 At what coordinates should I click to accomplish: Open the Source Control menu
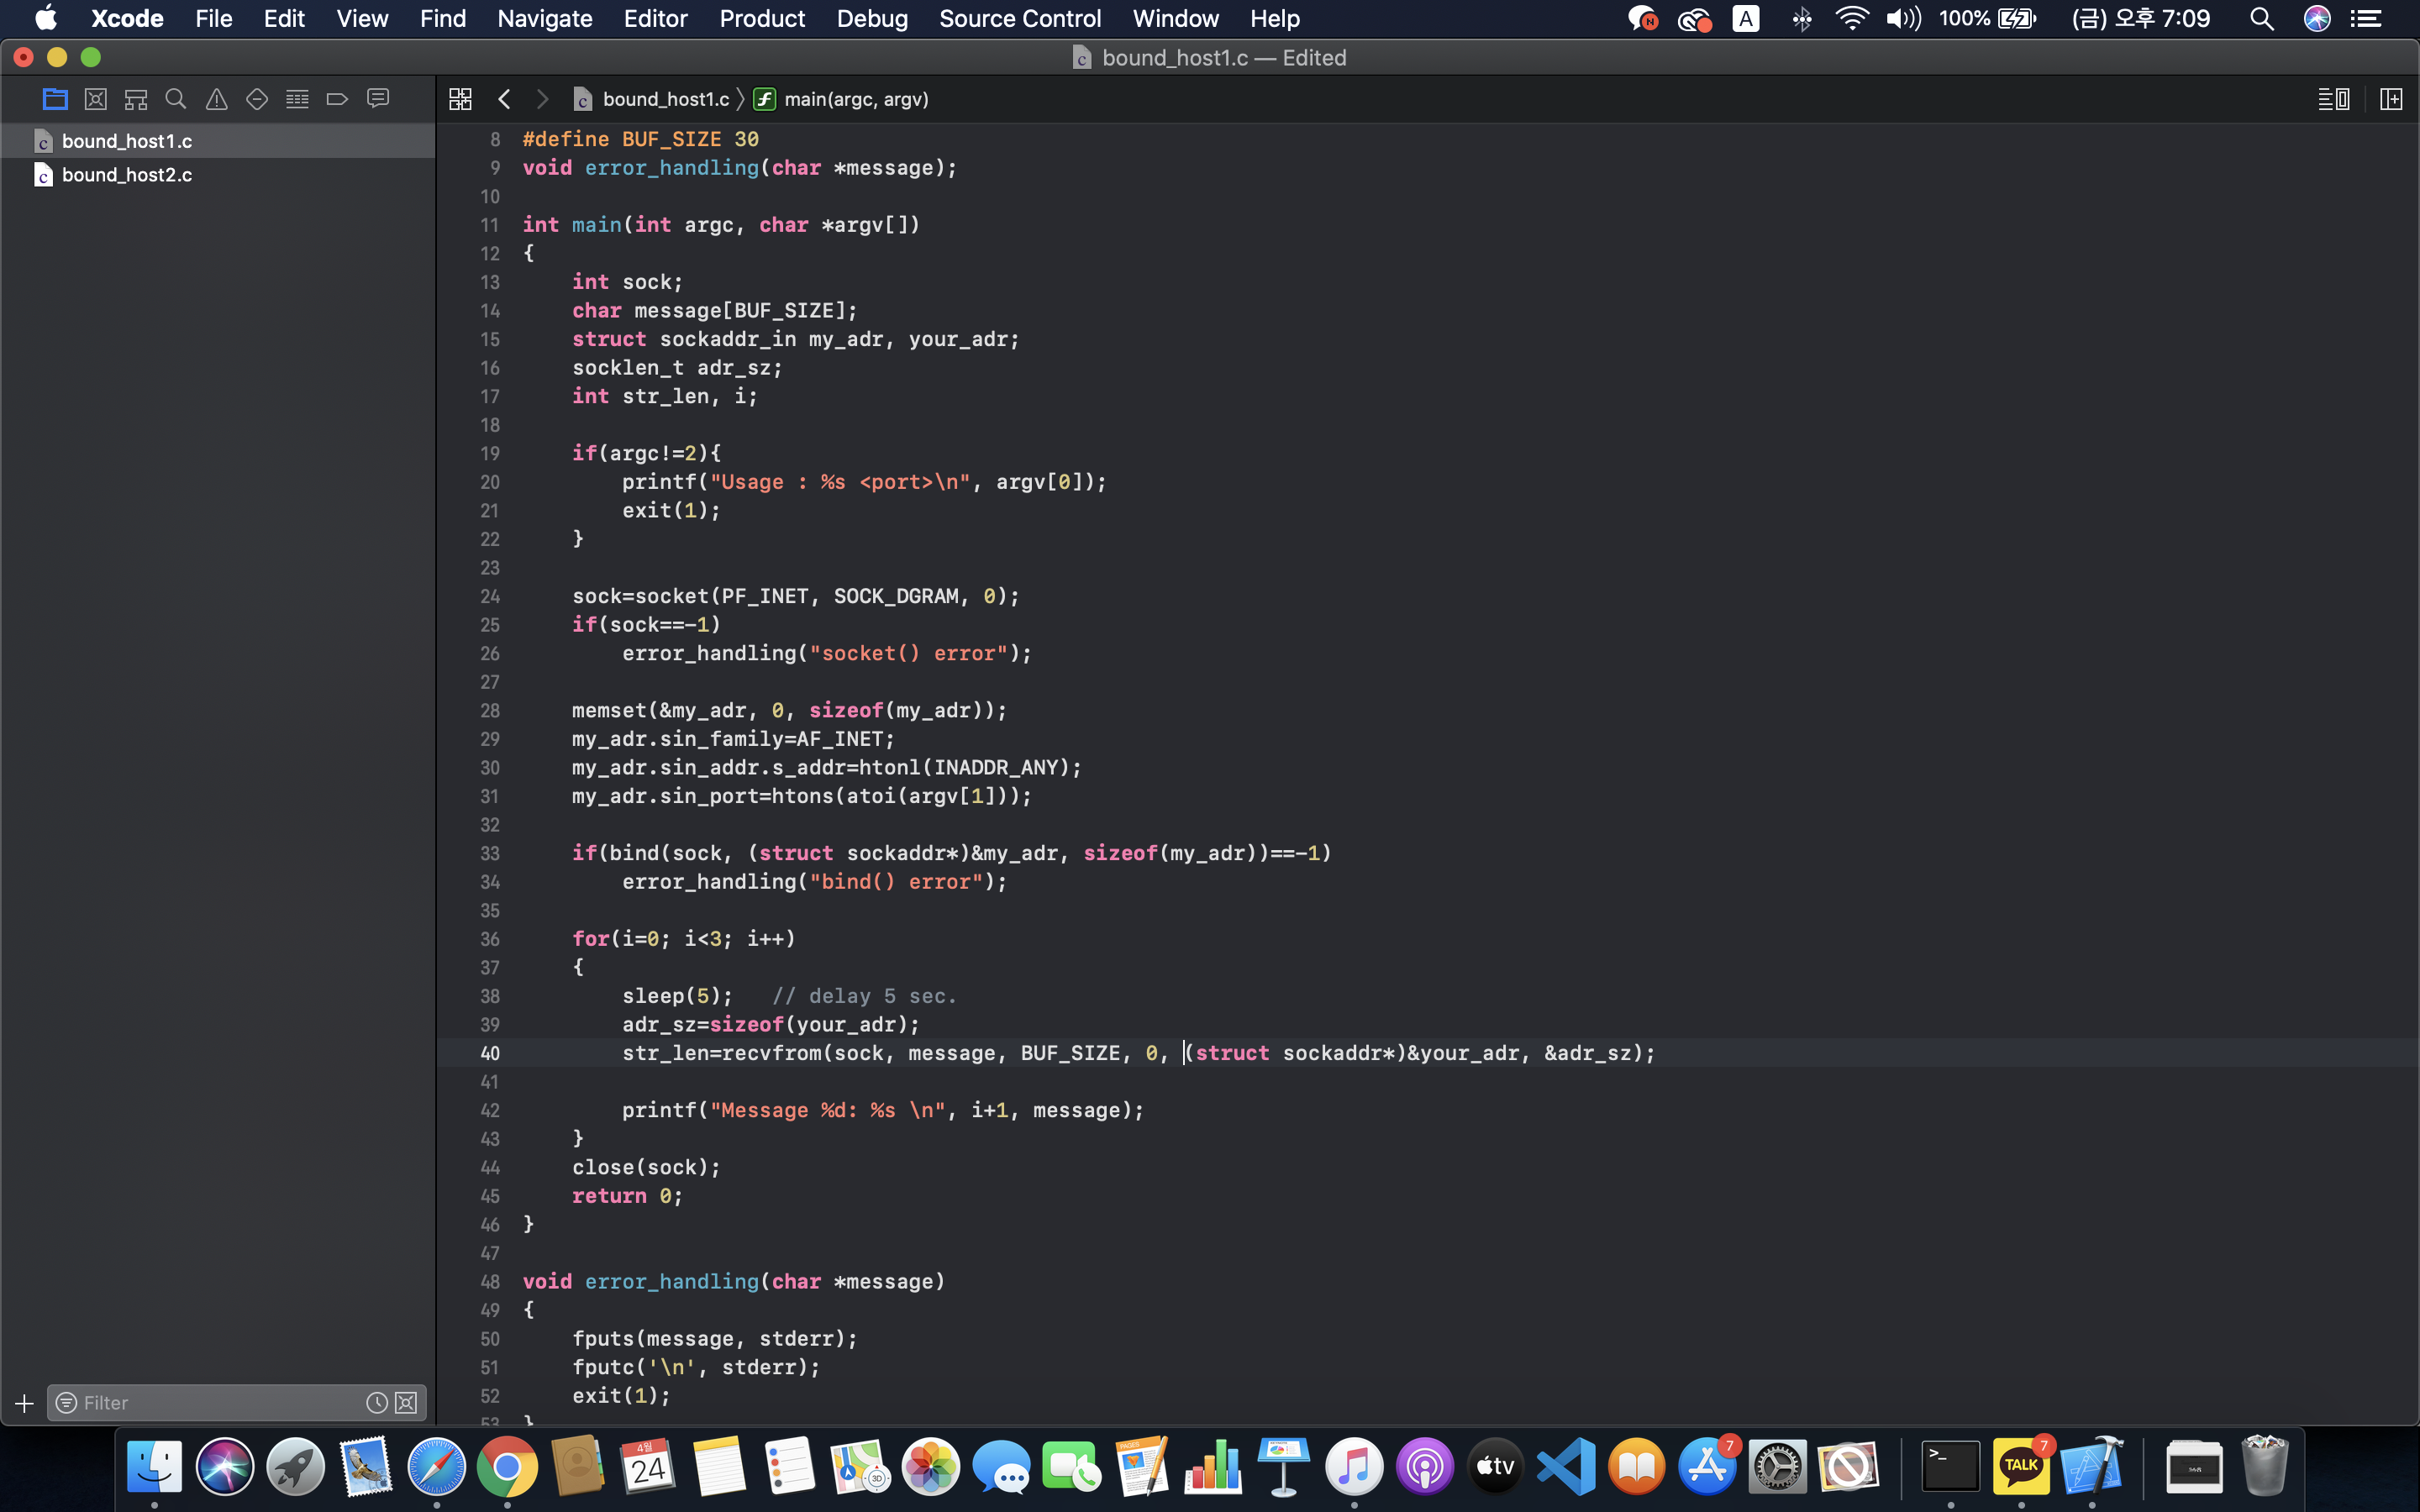pos(1019,19)
